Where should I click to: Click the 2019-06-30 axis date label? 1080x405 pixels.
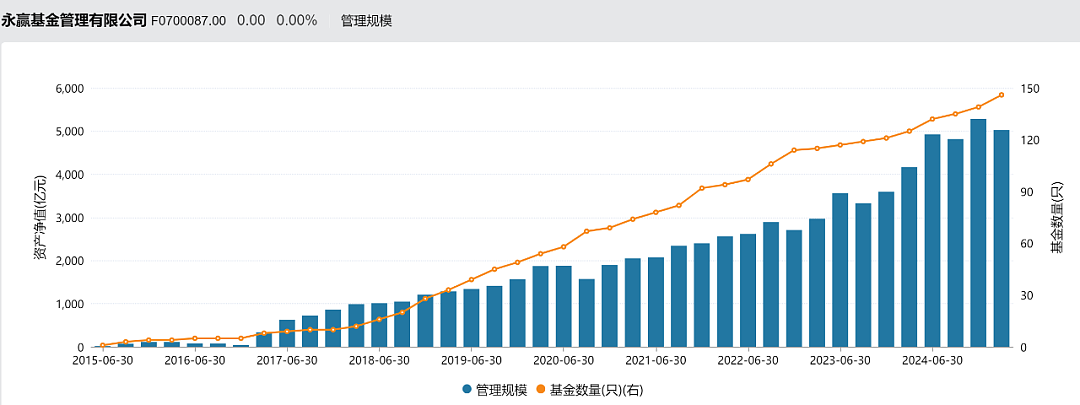[x=471, y=360]
